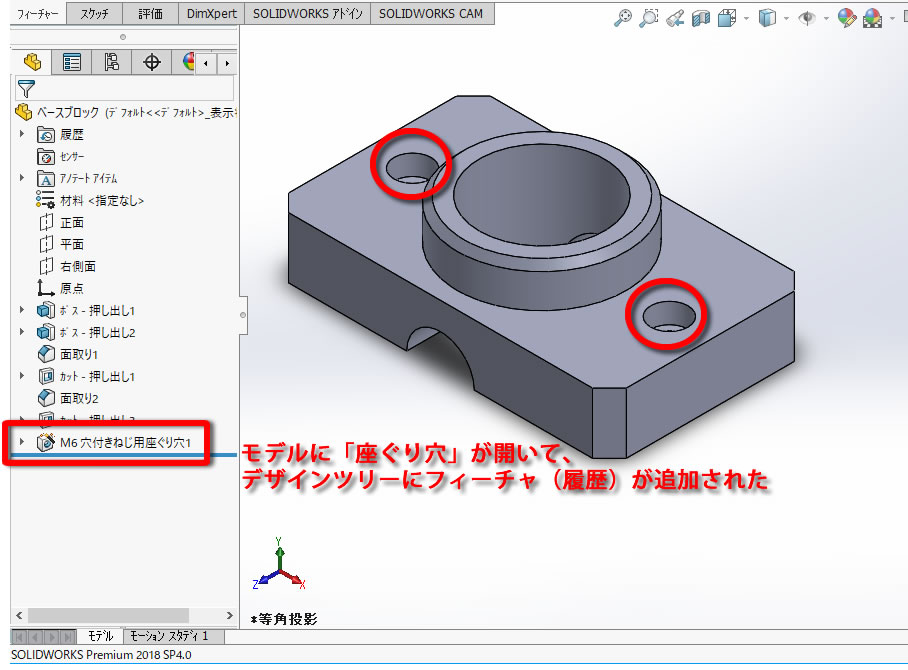Image resolution: width=908 pixels, height=670 pixels.
Task: Click the 原点 origin icon
Action: pos(46,288)
